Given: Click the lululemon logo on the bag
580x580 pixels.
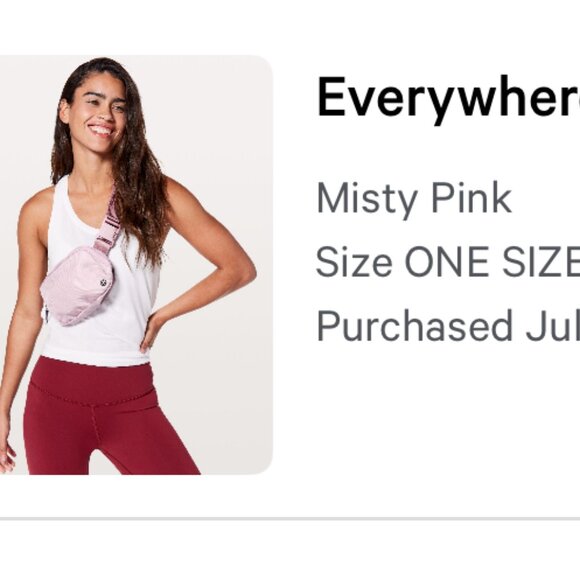Looking at the screenshot, I should [103, 283].
